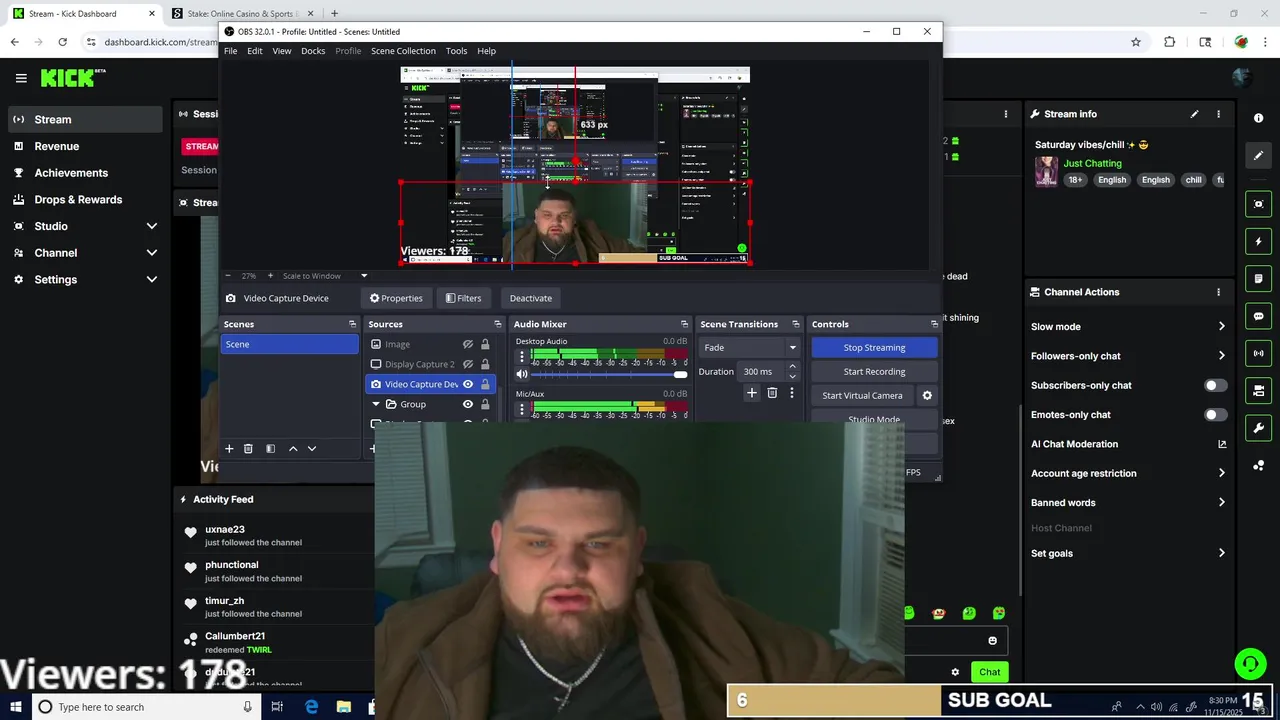1280x720 pixels.
Task: Open the Kick hamburger menu
Action: click(x=21, y=78)
